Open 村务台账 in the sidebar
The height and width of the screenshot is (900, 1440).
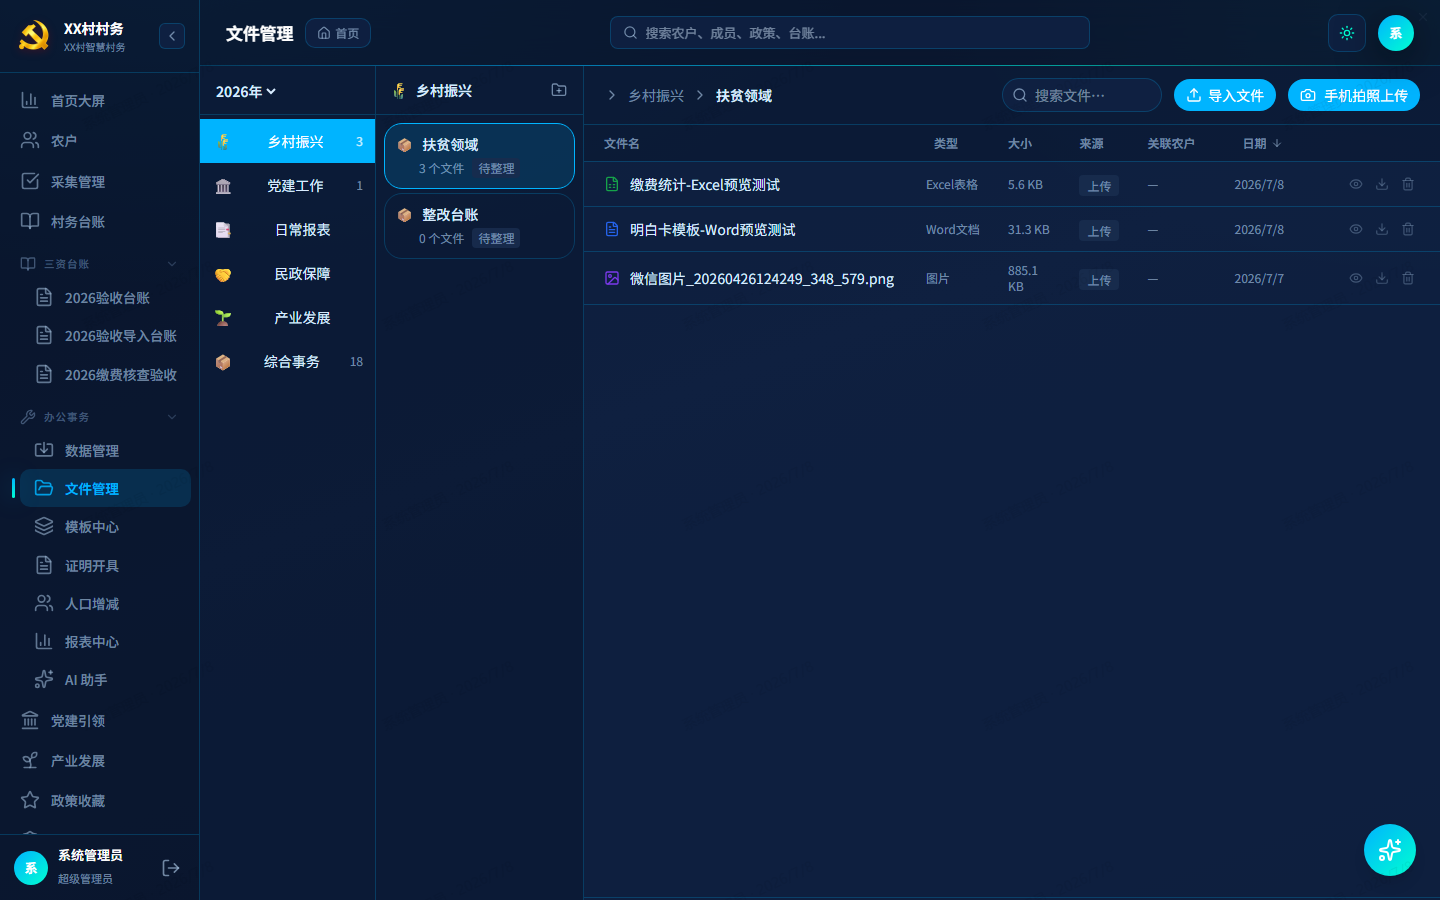(100, 222)
